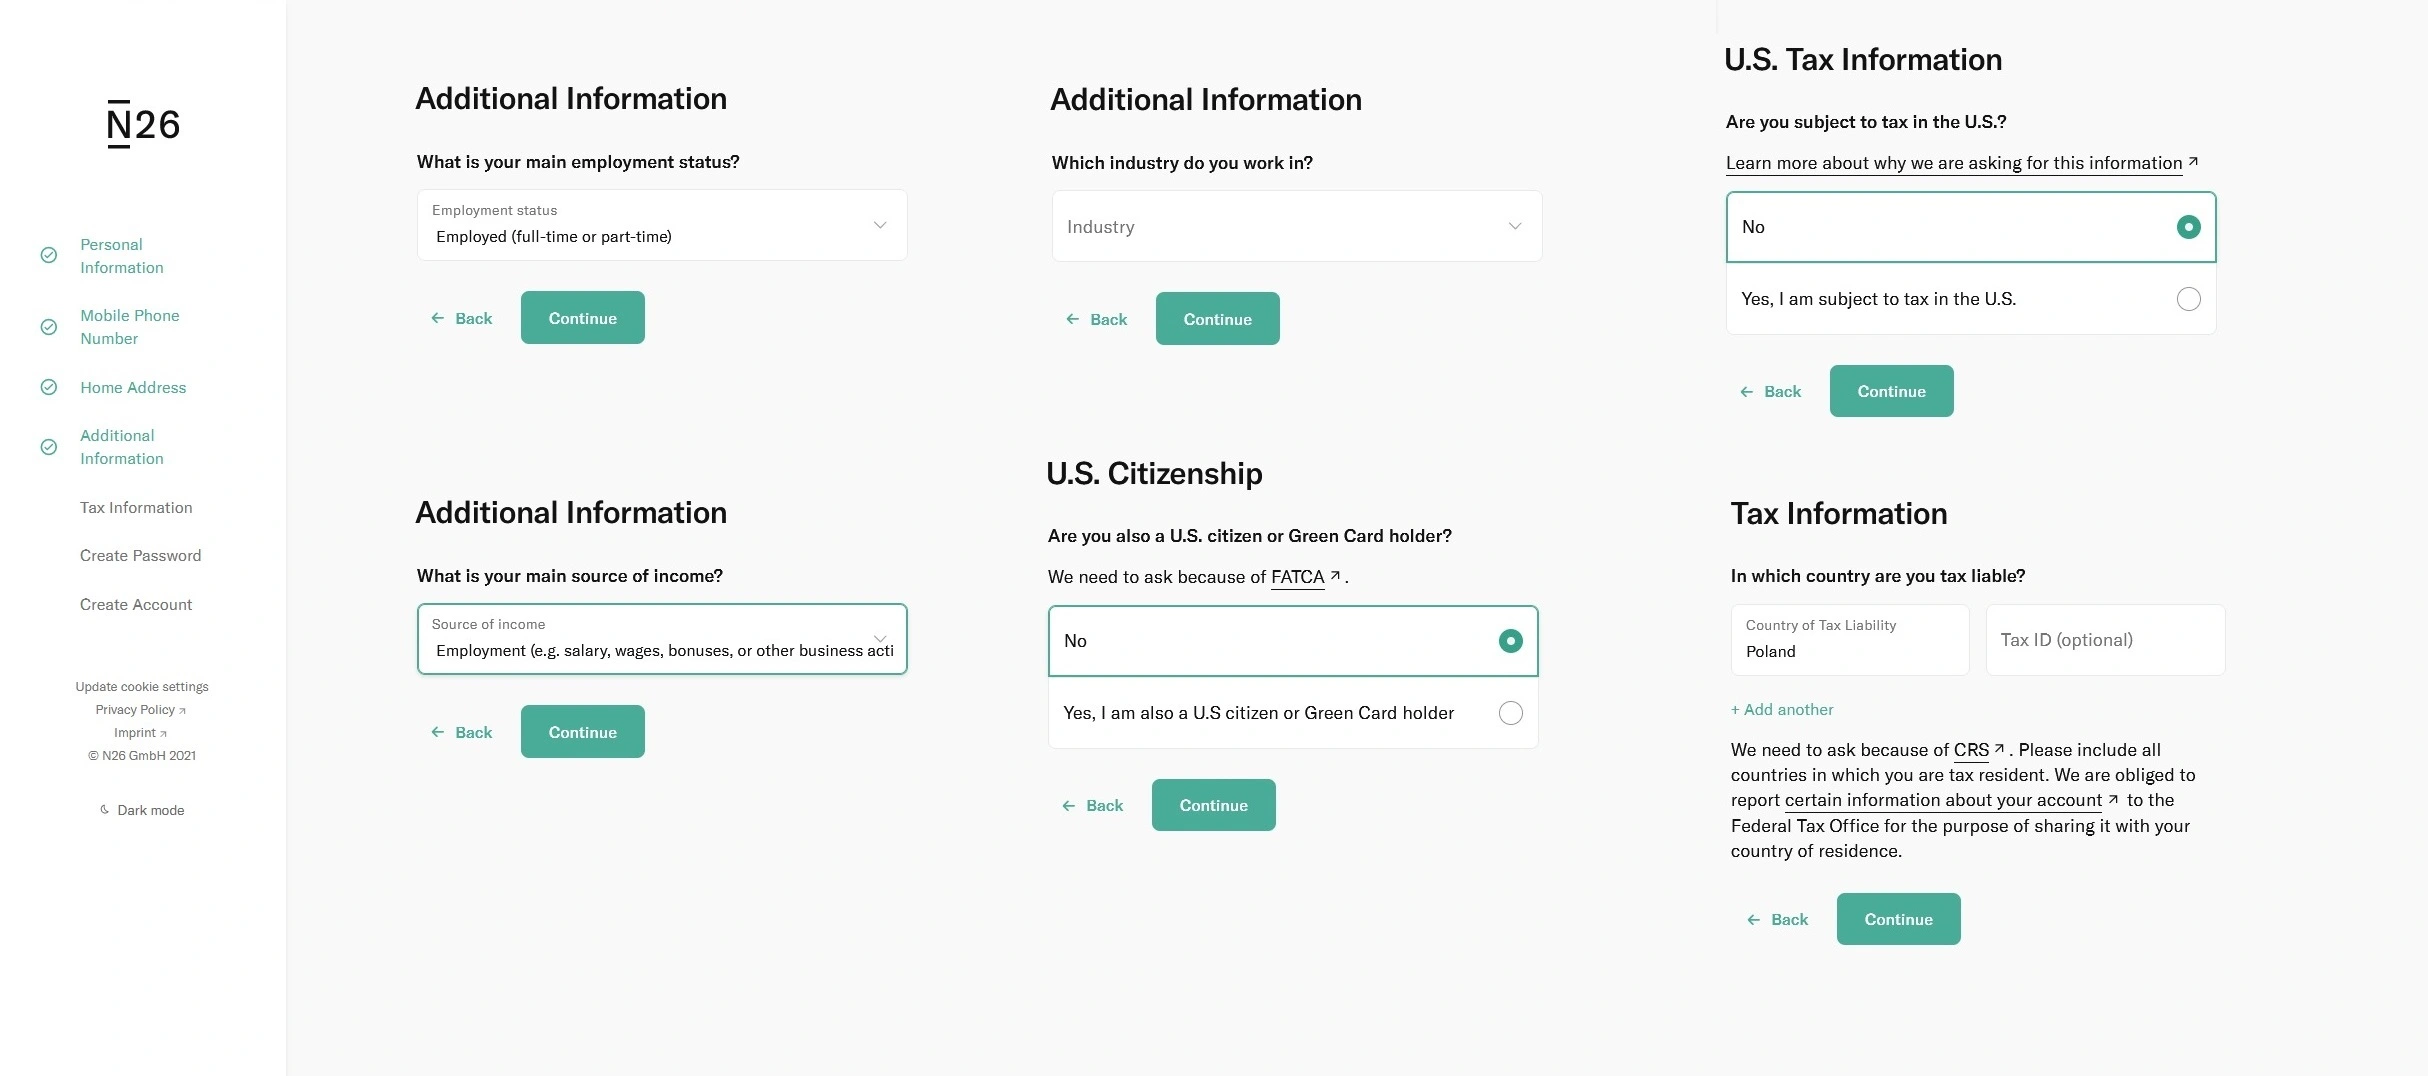This screenshot has width=2428, height=1076.
Task: Click the external-link arrow next to CRS
Action: [2000, 749]
